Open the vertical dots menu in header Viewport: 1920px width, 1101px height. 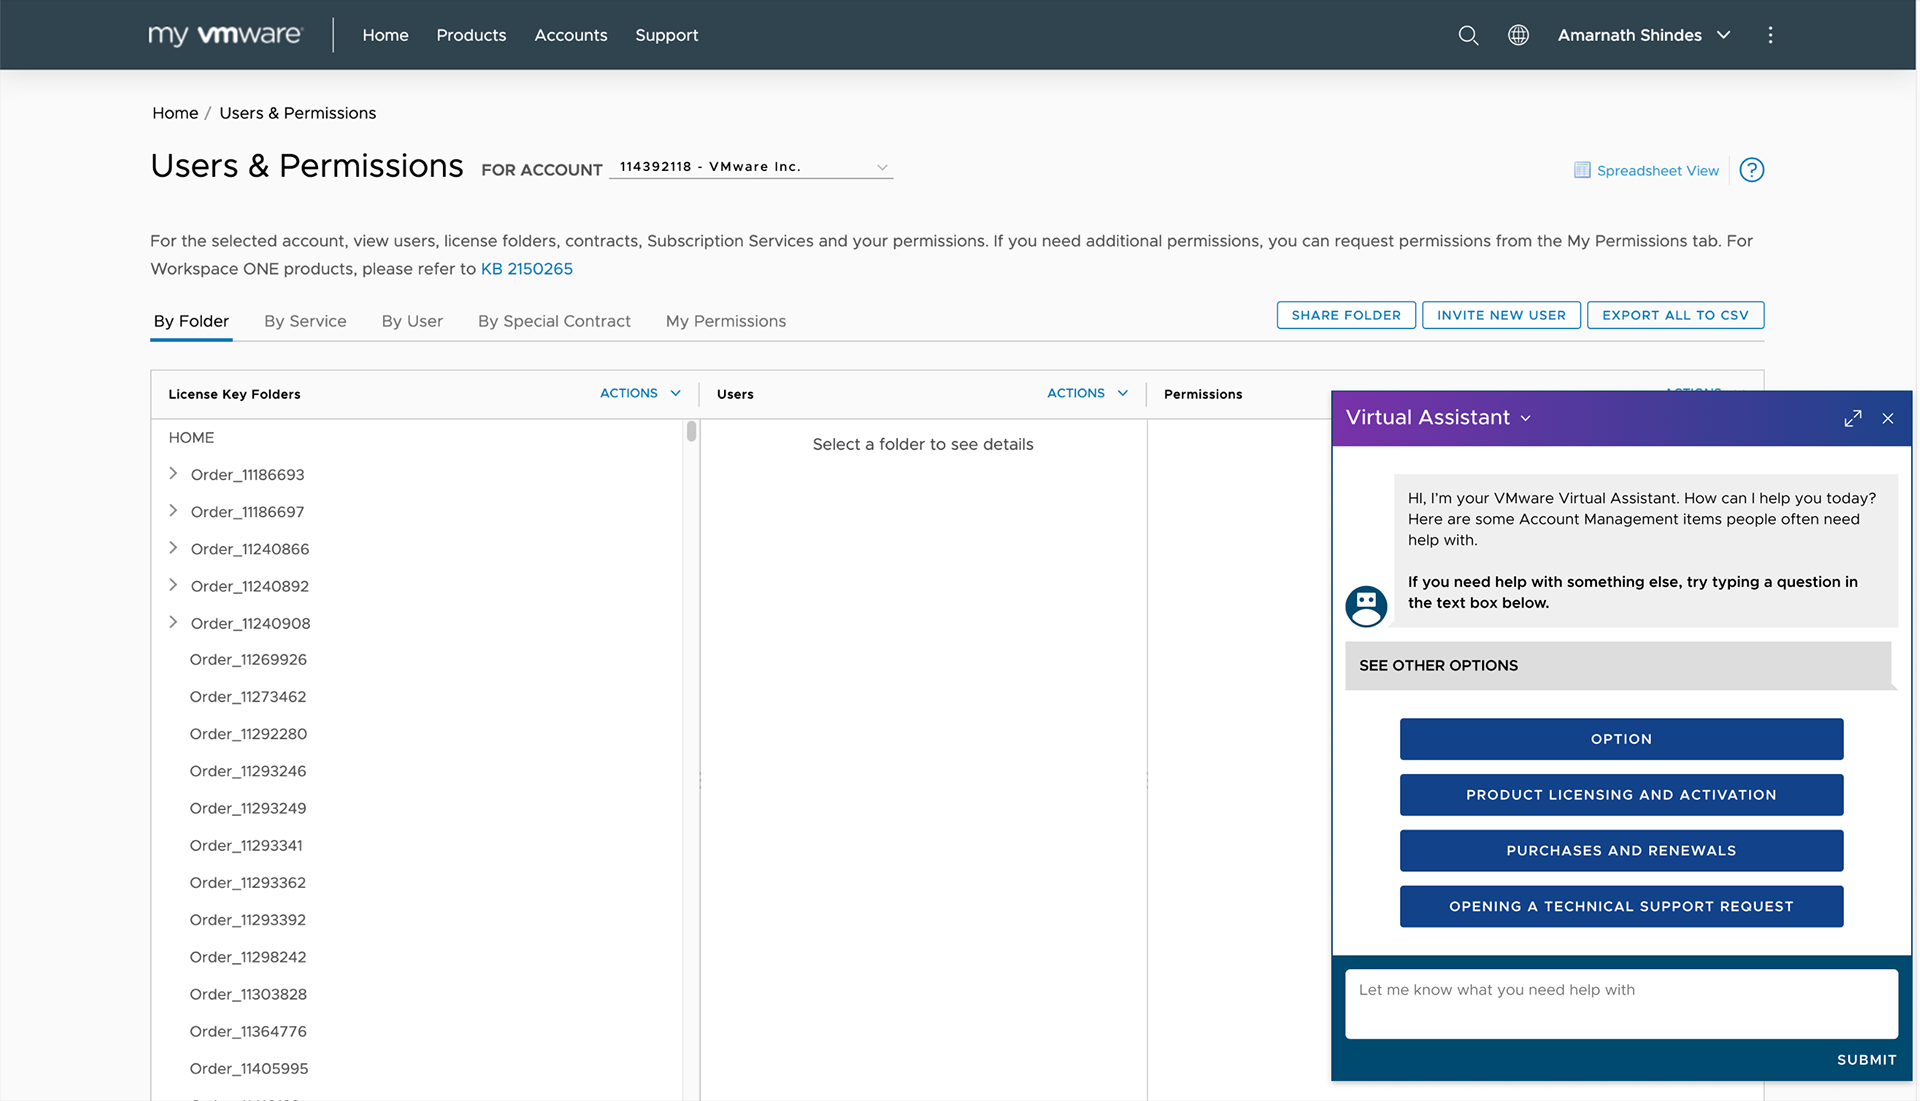(x=1770, y=35)
